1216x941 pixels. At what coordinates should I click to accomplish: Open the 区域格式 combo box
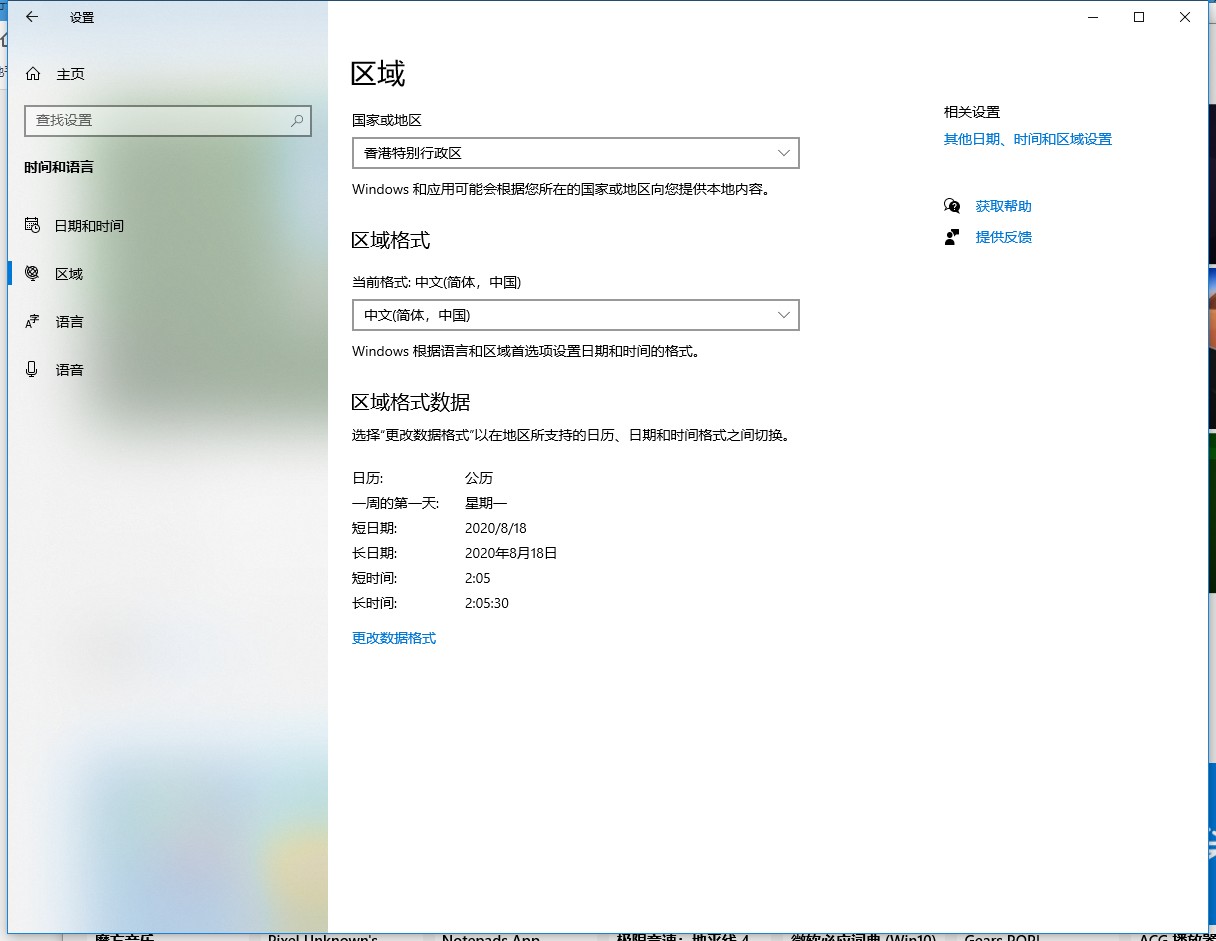point(576,314)
